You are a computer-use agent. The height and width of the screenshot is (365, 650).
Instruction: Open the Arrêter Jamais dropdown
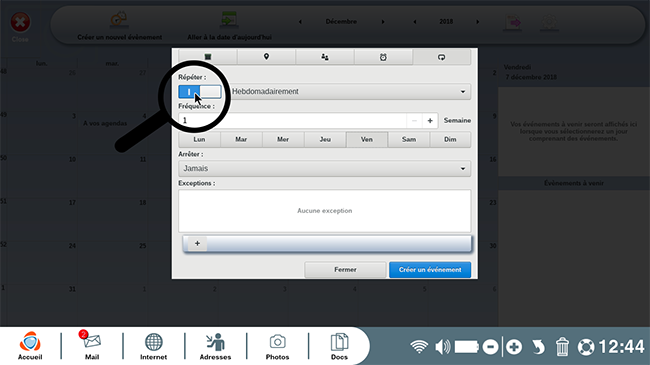[x=325, y=168]
